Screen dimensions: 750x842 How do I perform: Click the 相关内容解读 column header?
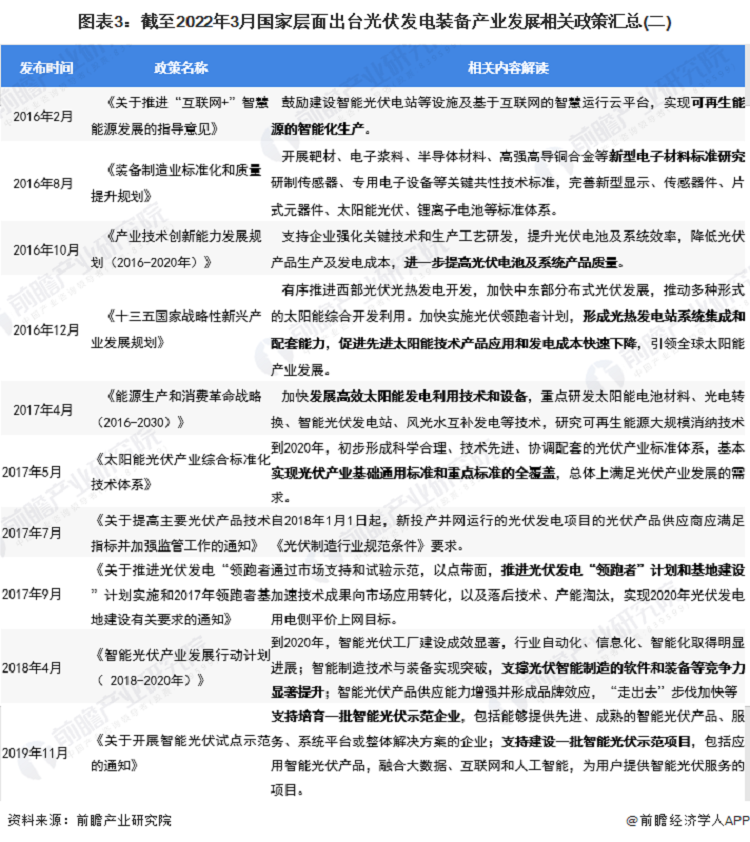click(508, 68)
